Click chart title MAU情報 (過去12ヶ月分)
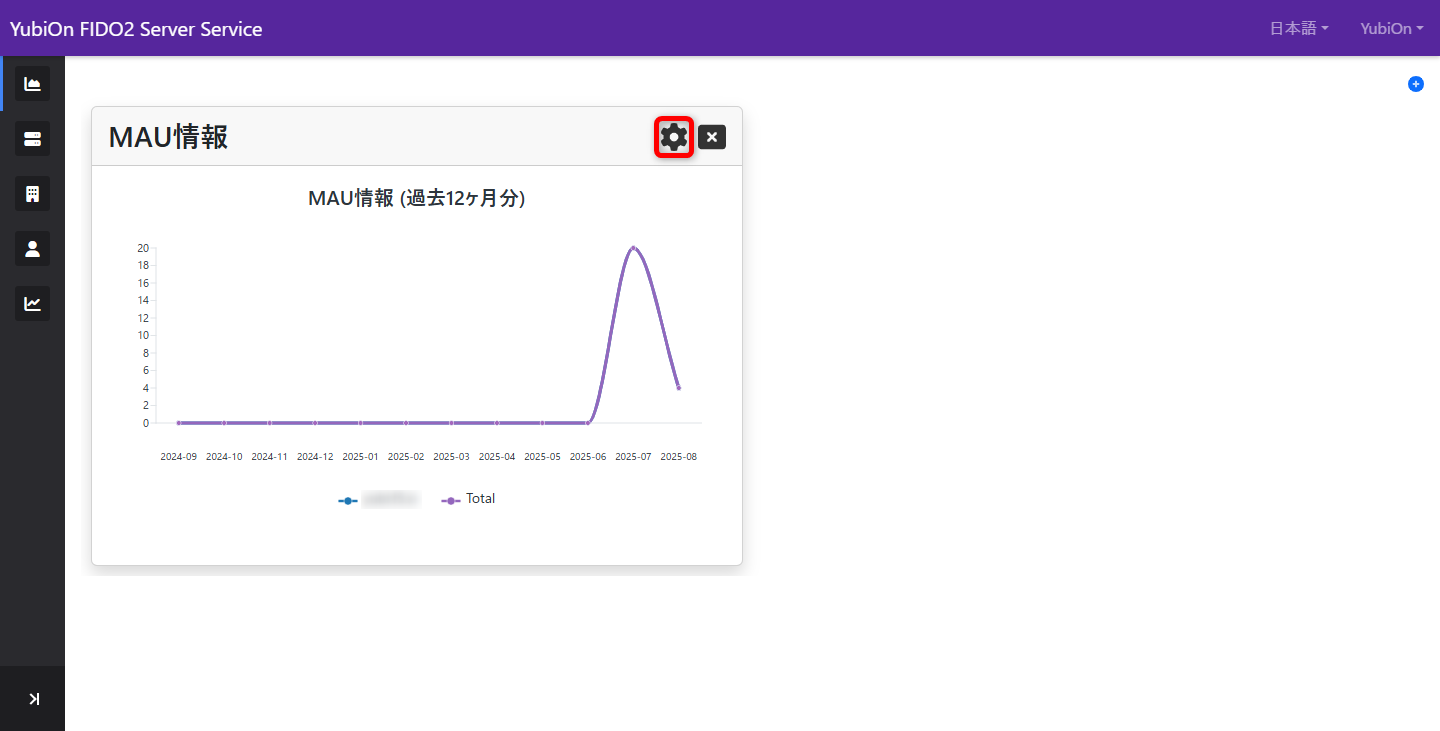The width and height of the screenshot is (1440, 731). tap(417, 199)
